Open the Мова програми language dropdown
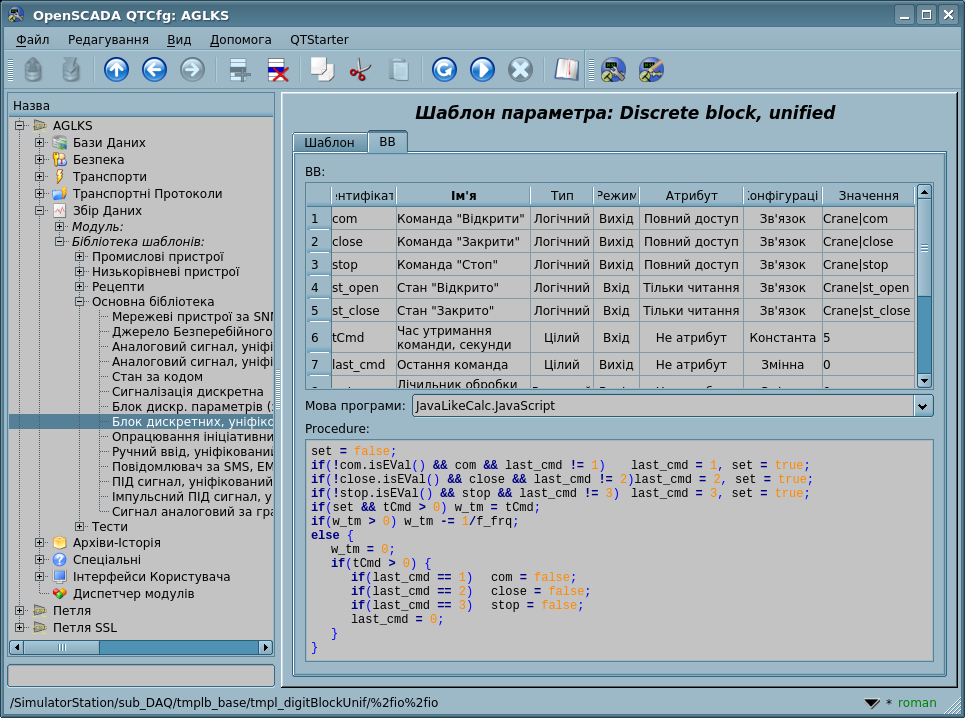This screenshot has width=965, height=718. (x=923, y=406)
